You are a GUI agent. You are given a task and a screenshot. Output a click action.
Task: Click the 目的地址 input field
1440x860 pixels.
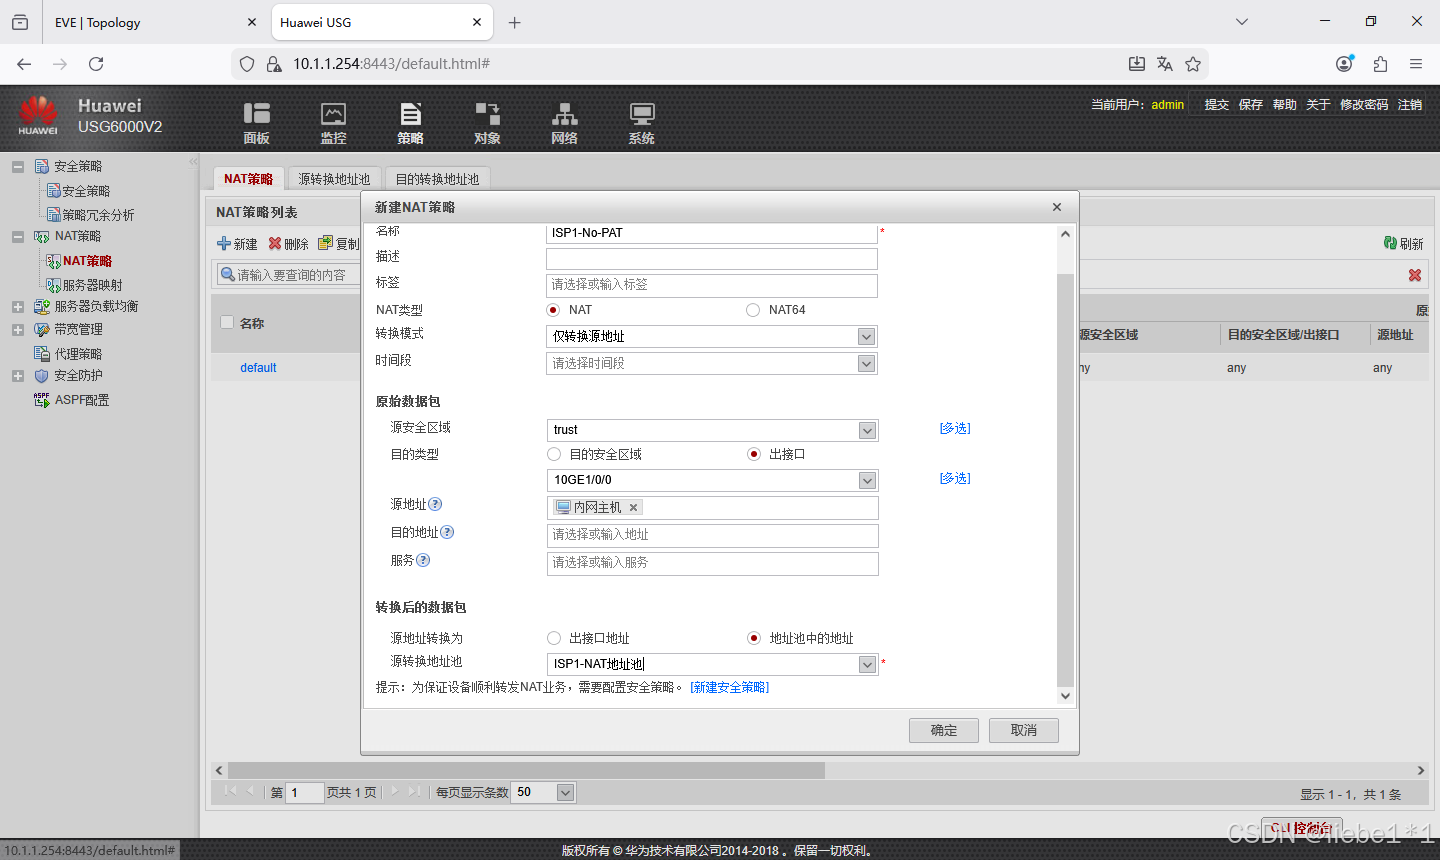pyautogui.click(x=713, y=535)
